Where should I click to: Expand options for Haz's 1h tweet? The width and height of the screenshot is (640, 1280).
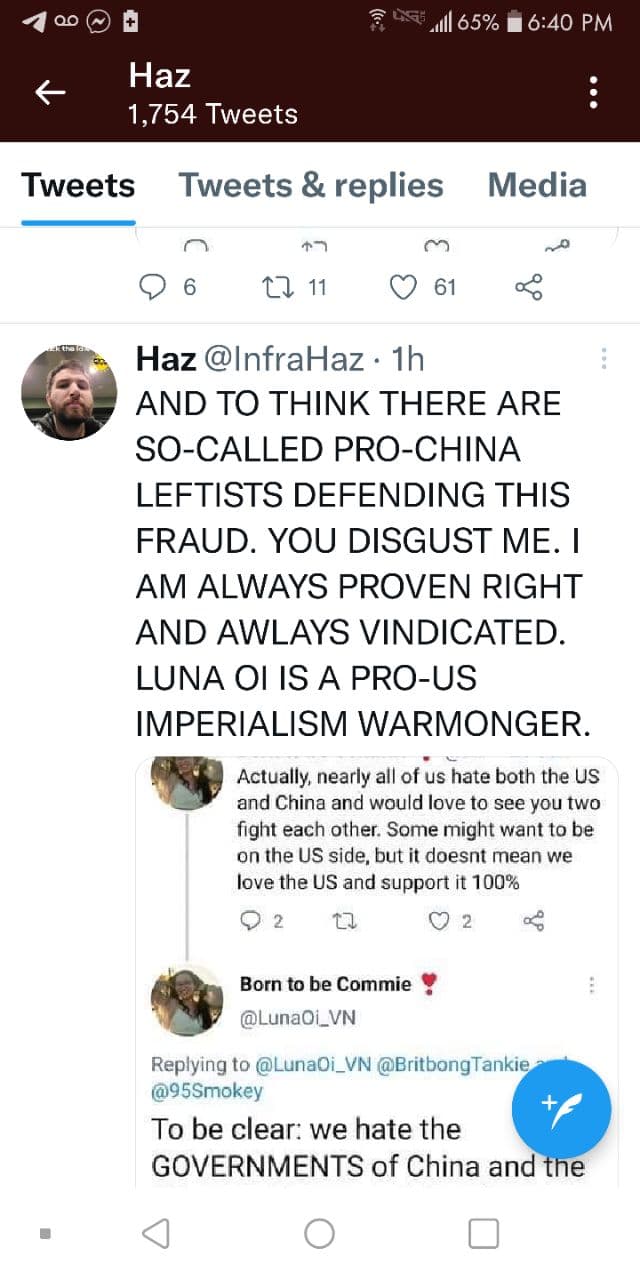[603, 359]
